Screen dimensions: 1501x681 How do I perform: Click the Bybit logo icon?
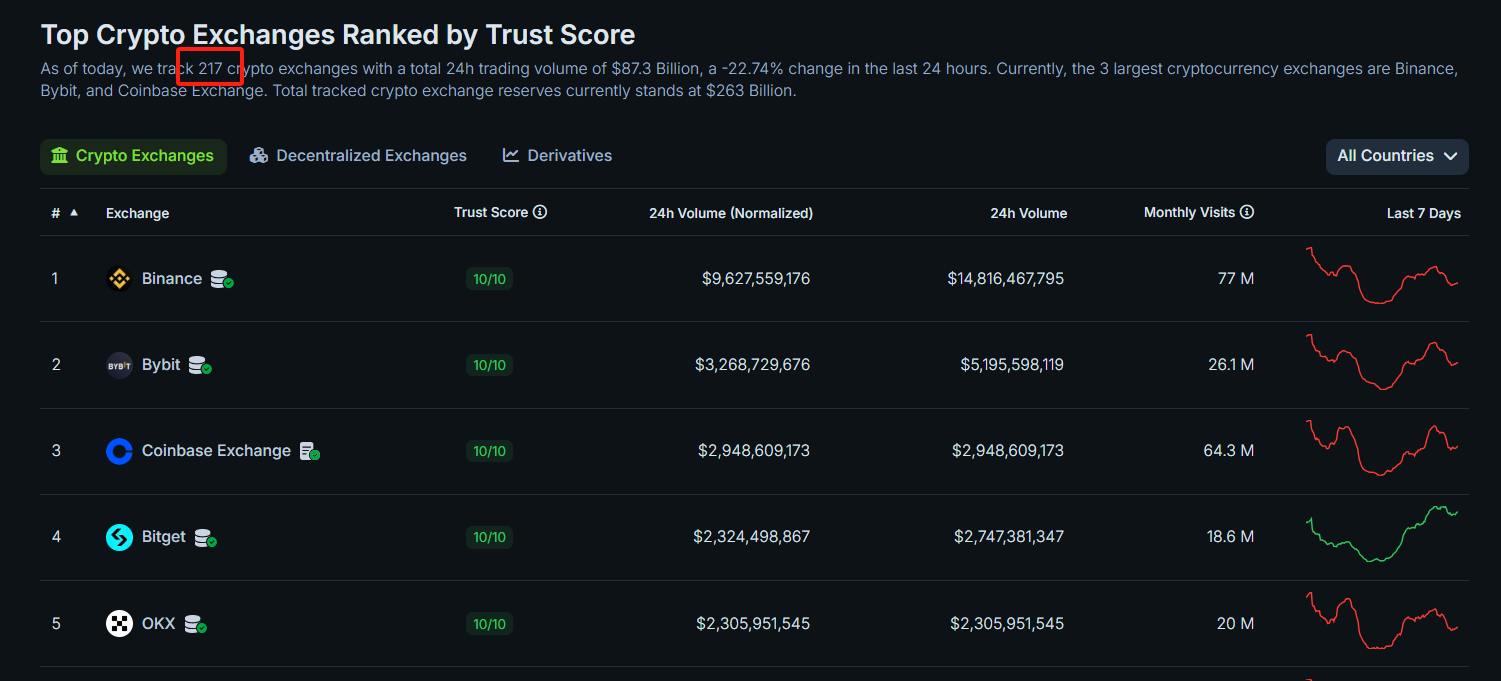coord(119,365)
